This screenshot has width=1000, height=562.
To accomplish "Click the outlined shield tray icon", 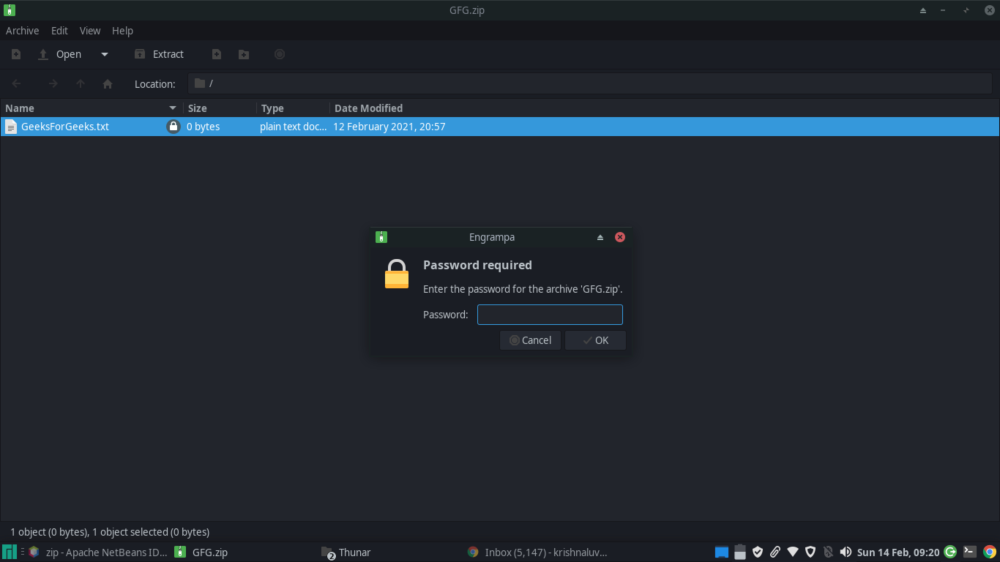I will pyautogui.click(x=811, y=552).
